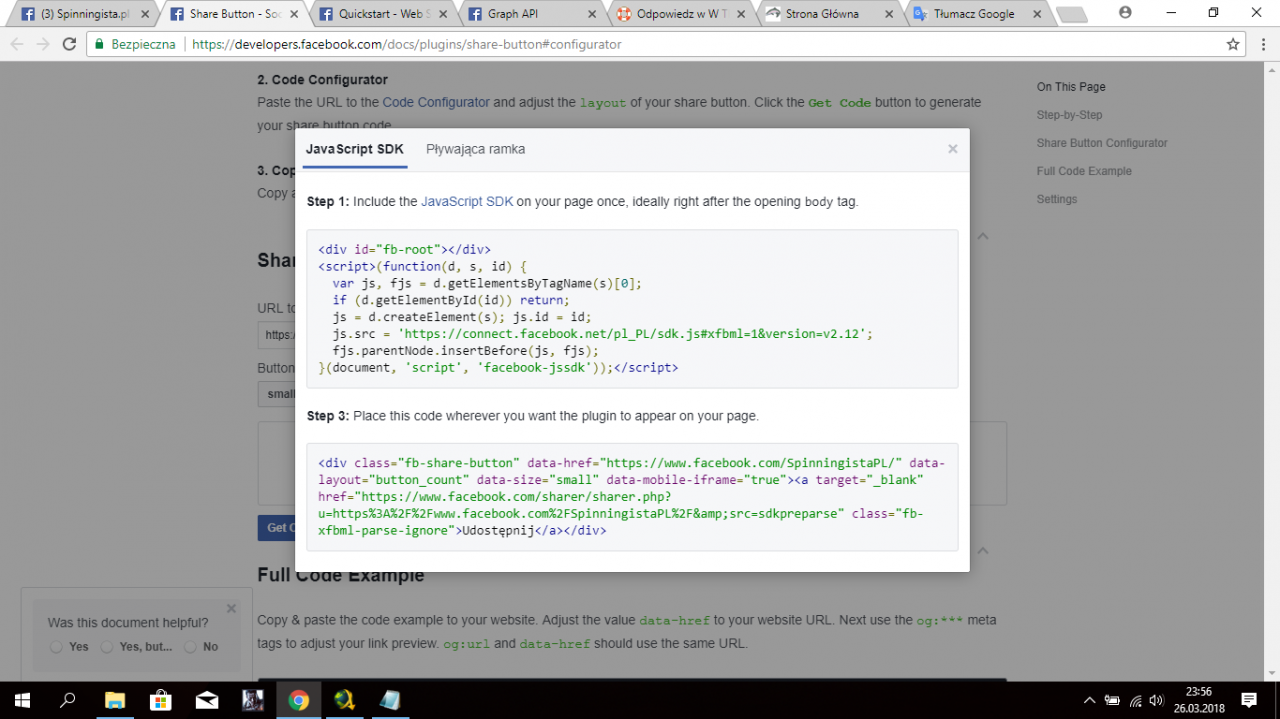Click the browser forward arrow
1280x719 pixels.
[x=43, y=44]
